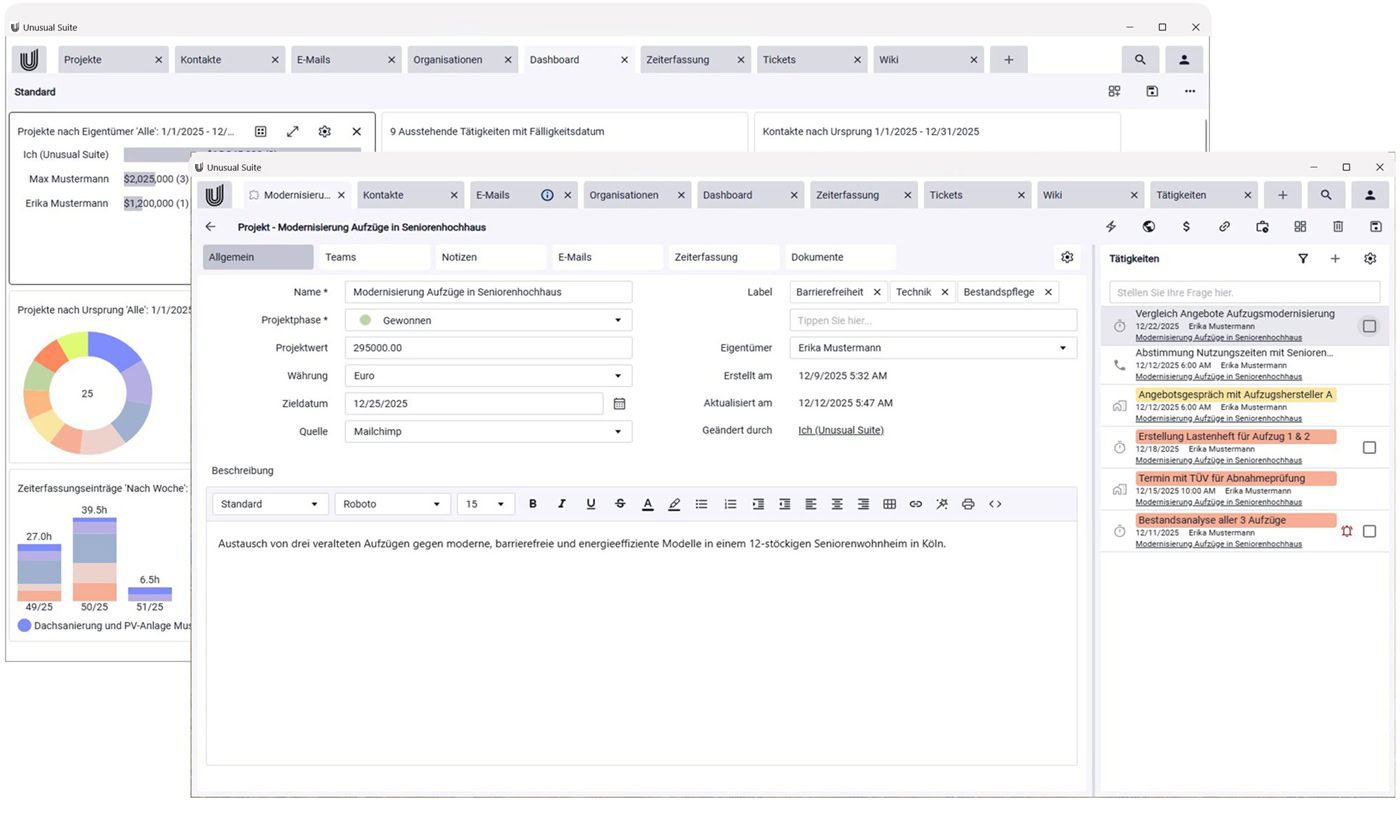
Task: Check the 'Vergleich Angebote Aufzugsmodernisierung' task checkbox
Action: pyautogui.click(x=1369, y=326)
